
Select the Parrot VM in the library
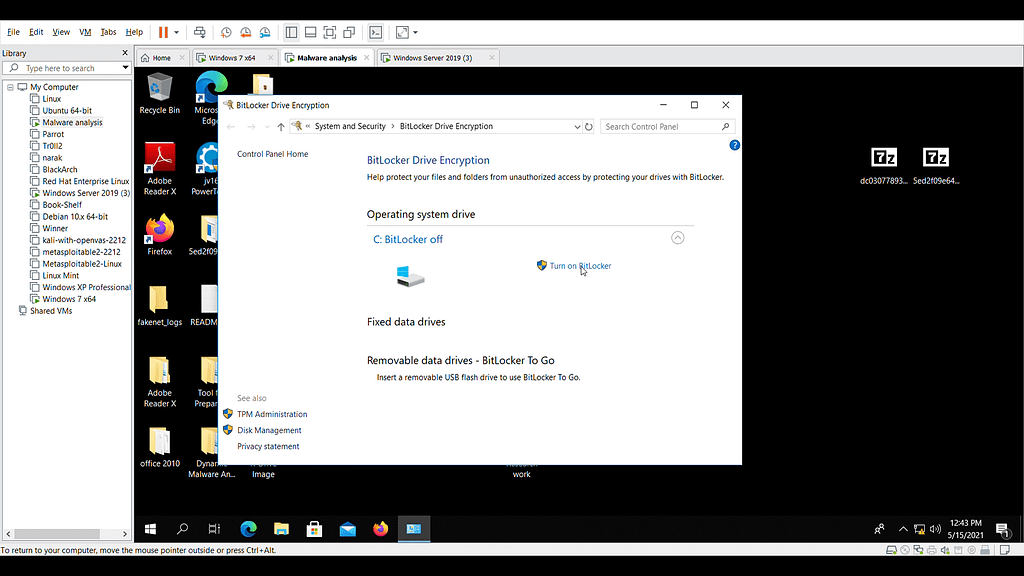[53, 134]
